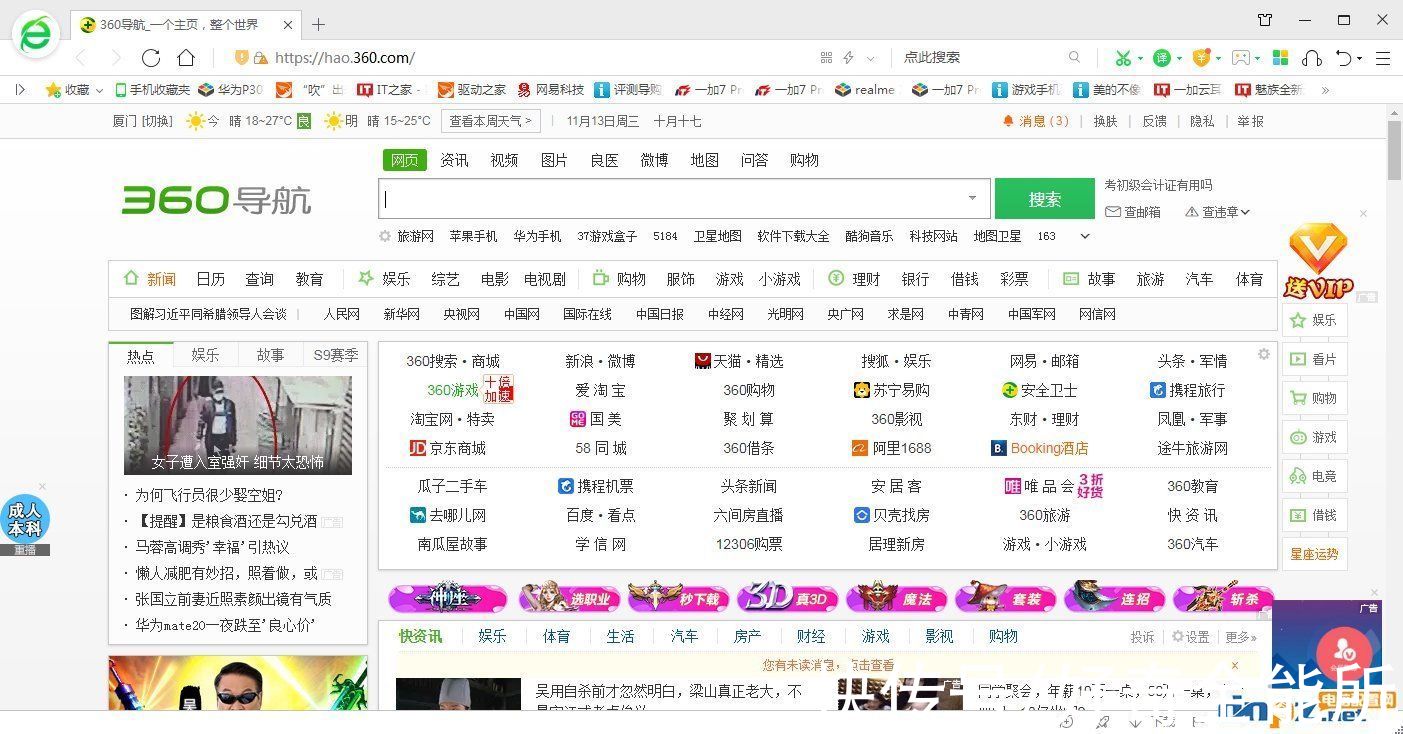Image resolution: width=1403 pixels, height=734 pixels.
Task: Click the headphones icon in toolbar
Action: click(x=1313, y=58)
